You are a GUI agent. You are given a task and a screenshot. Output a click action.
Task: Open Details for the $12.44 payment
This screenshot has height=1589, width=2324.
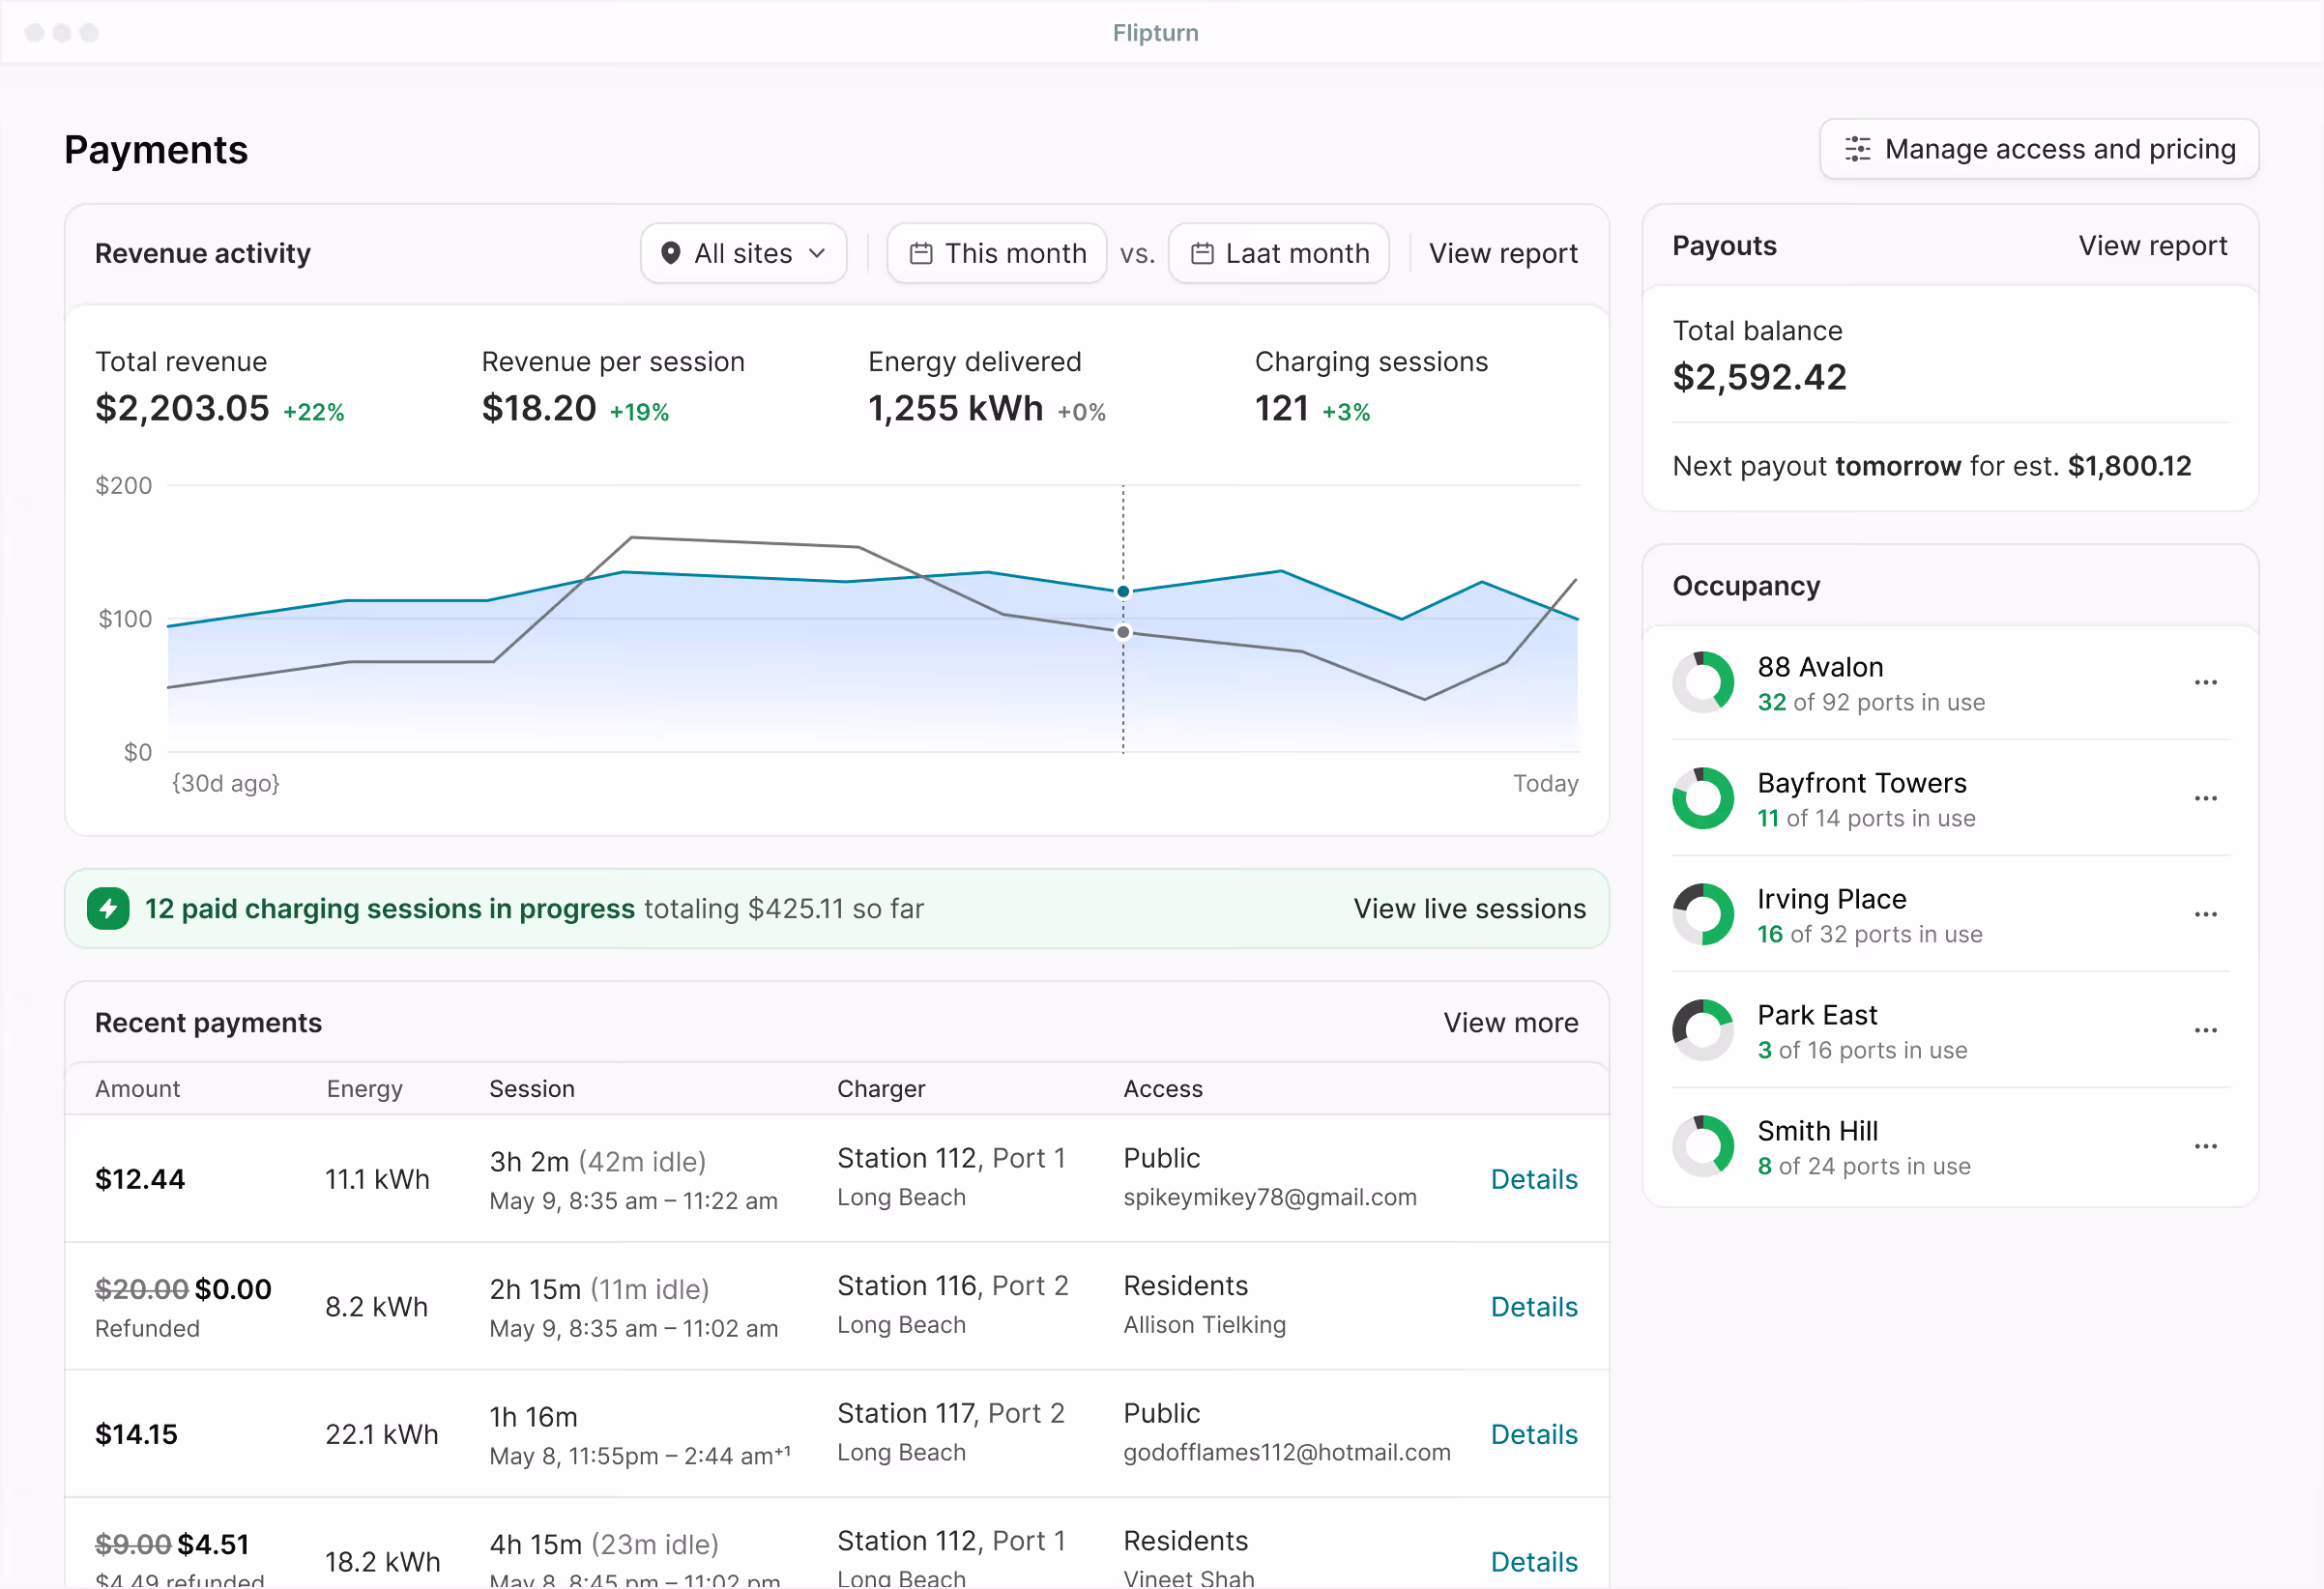pyautogui.click(x=1534, y=1179)
